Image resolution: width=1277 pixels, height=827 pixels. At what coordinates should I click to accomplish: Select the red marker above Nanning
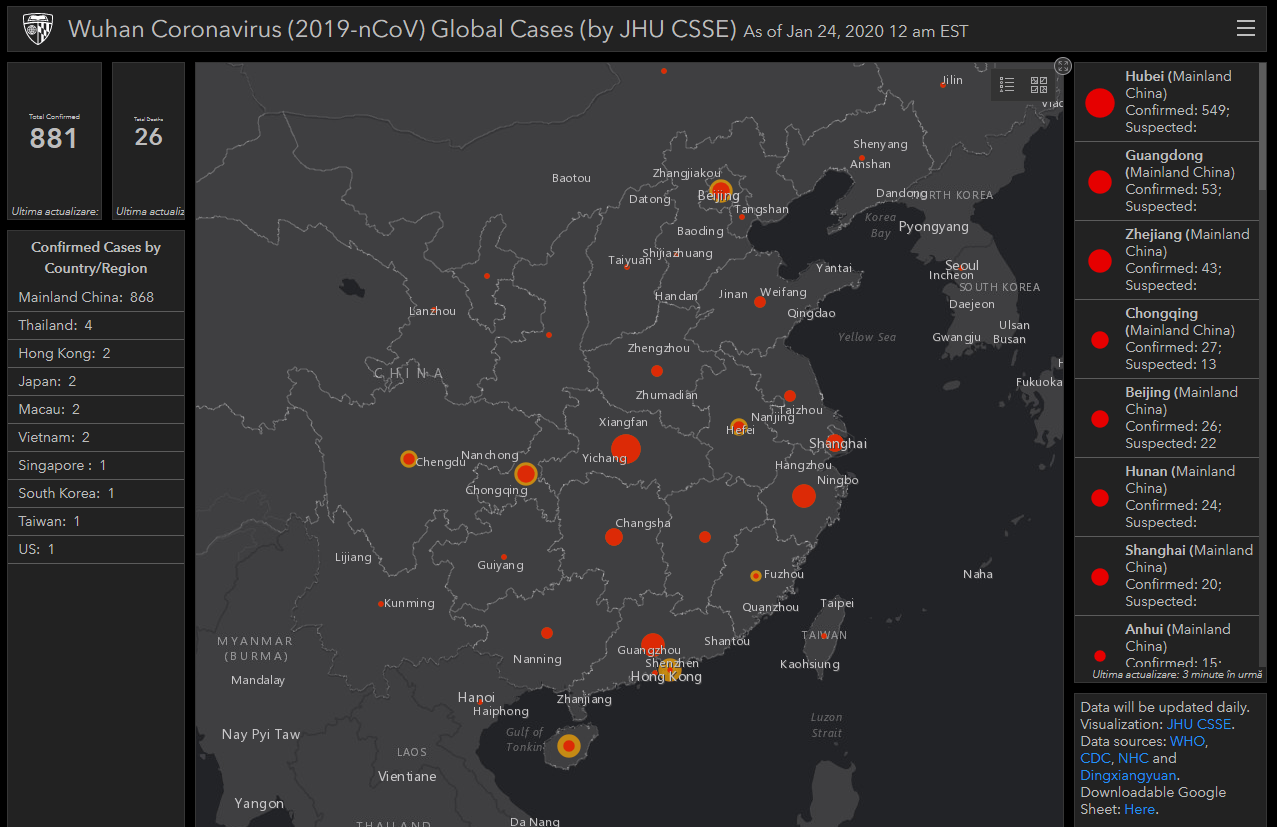pos(547,633)
